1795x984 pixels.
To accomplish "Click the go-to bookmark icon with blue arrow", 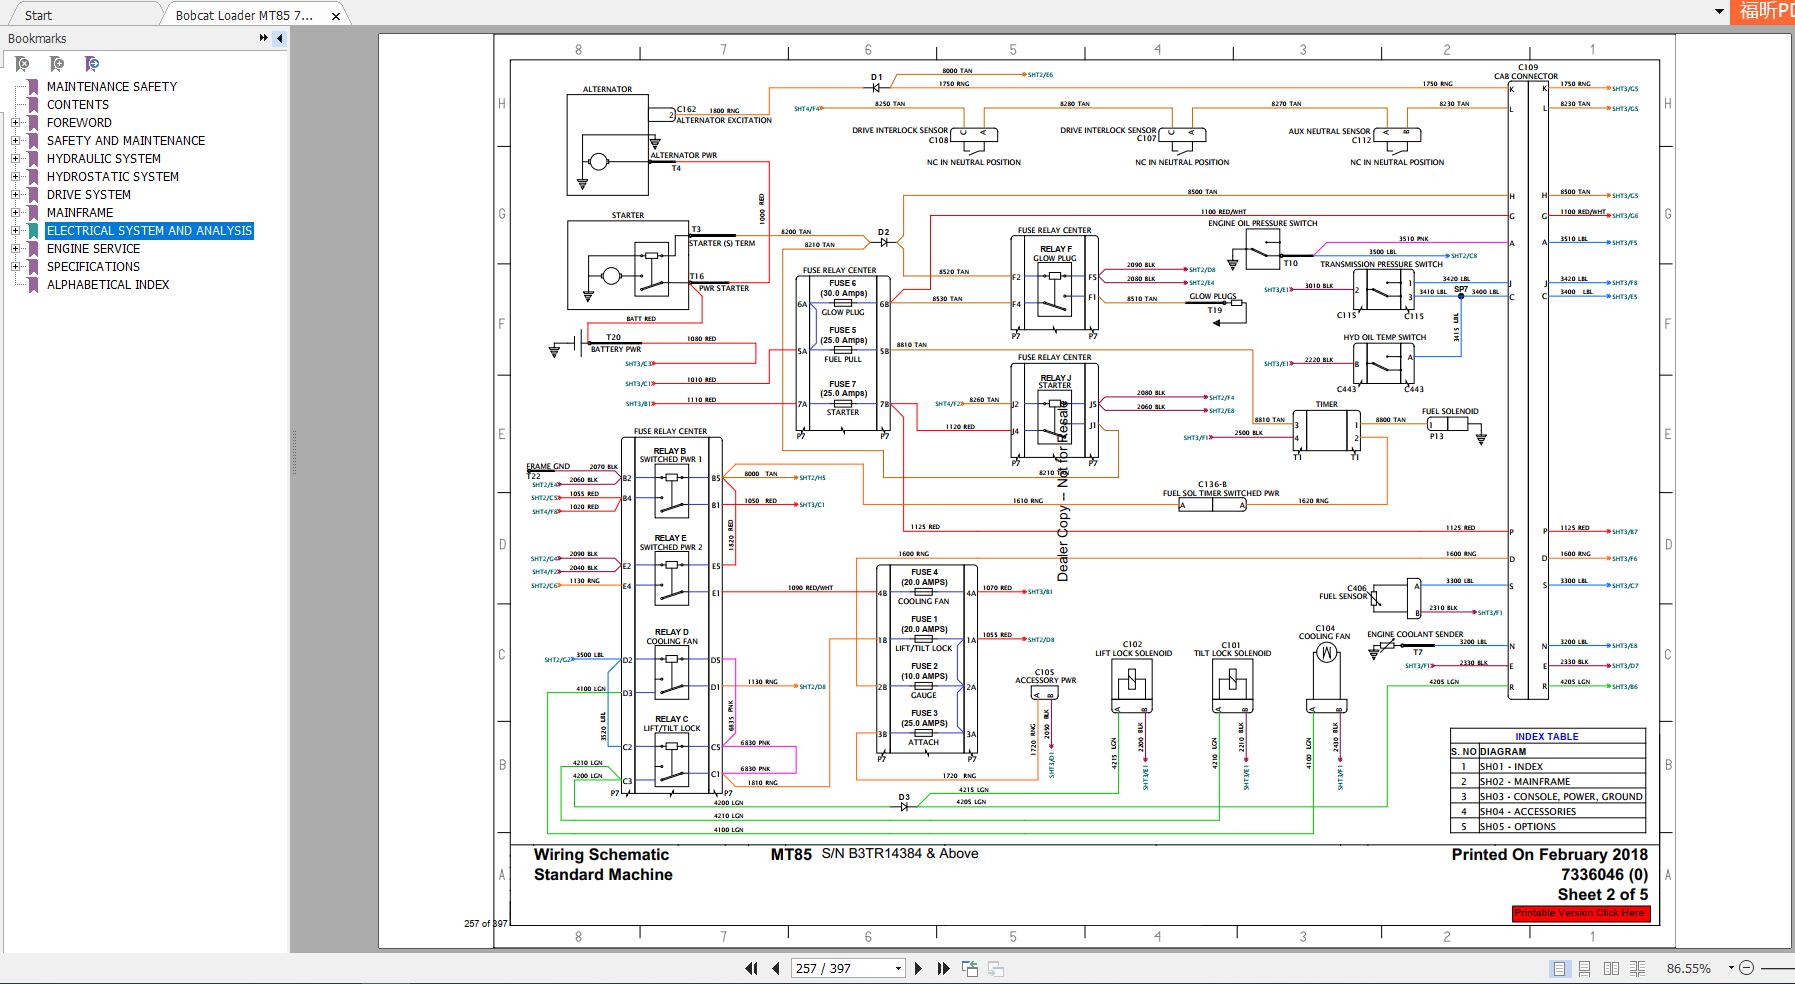I will (x=92, y=64).
